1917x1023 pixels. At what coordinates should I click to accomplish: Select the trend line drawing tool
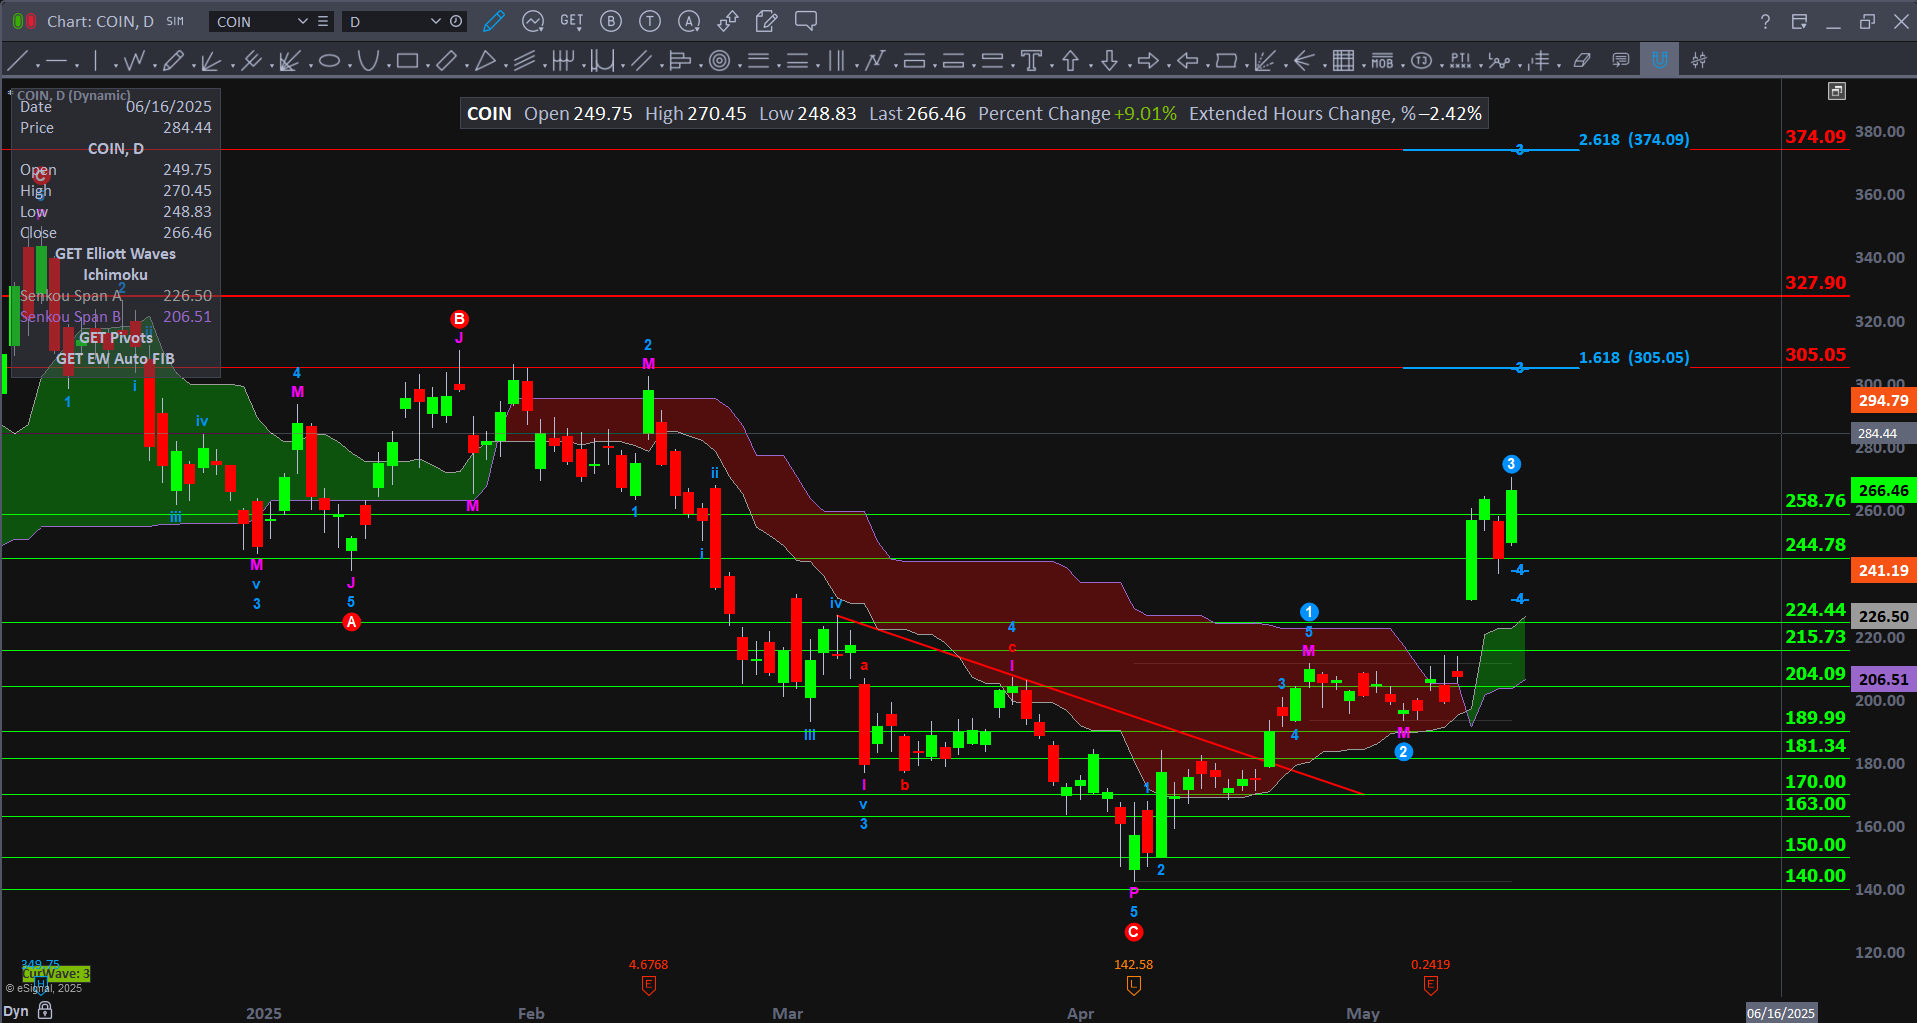click(x=17, y=61)
